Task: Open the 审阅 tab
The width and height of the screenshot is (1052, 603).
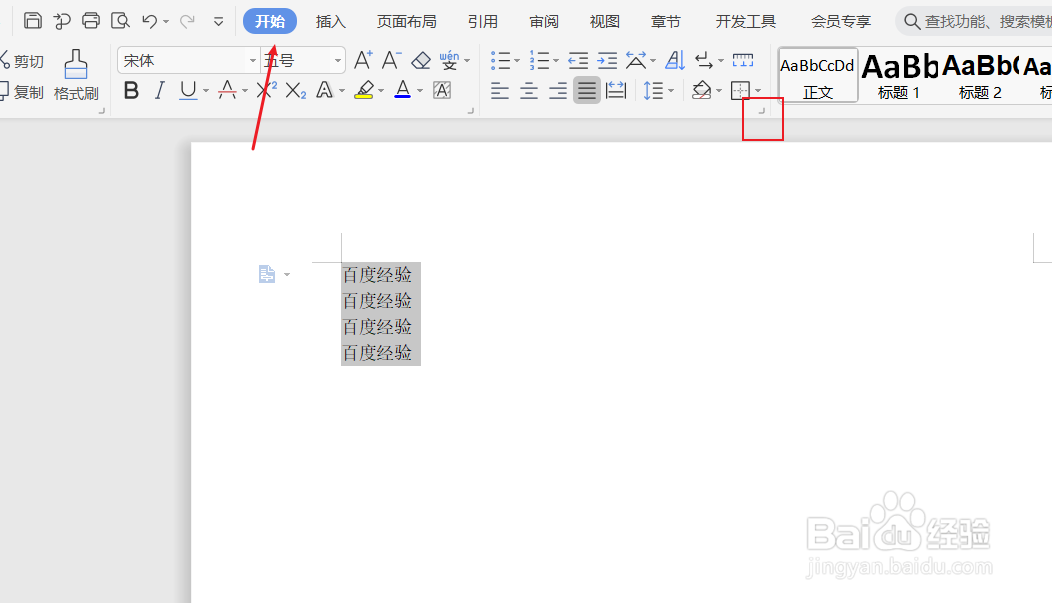Action: click(543, 21)
